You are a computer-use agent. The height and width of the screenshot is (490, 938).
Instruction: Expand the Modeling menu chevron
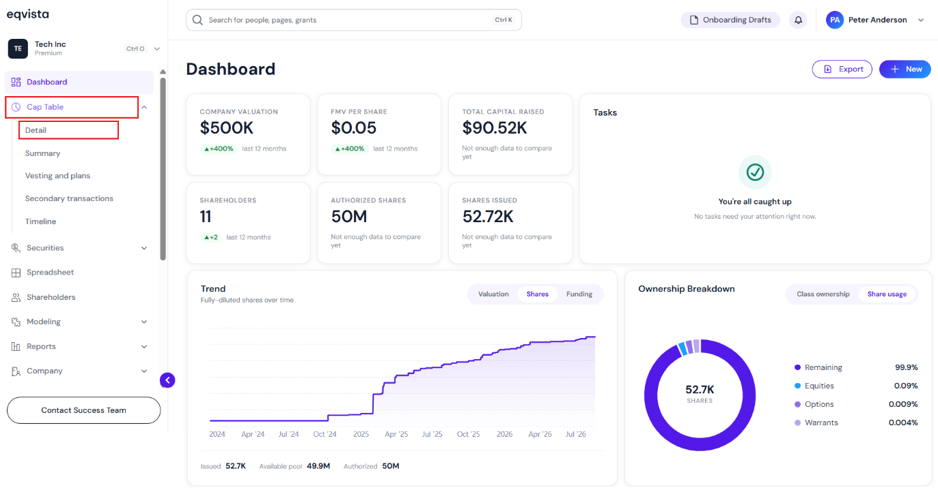point(144,322)
